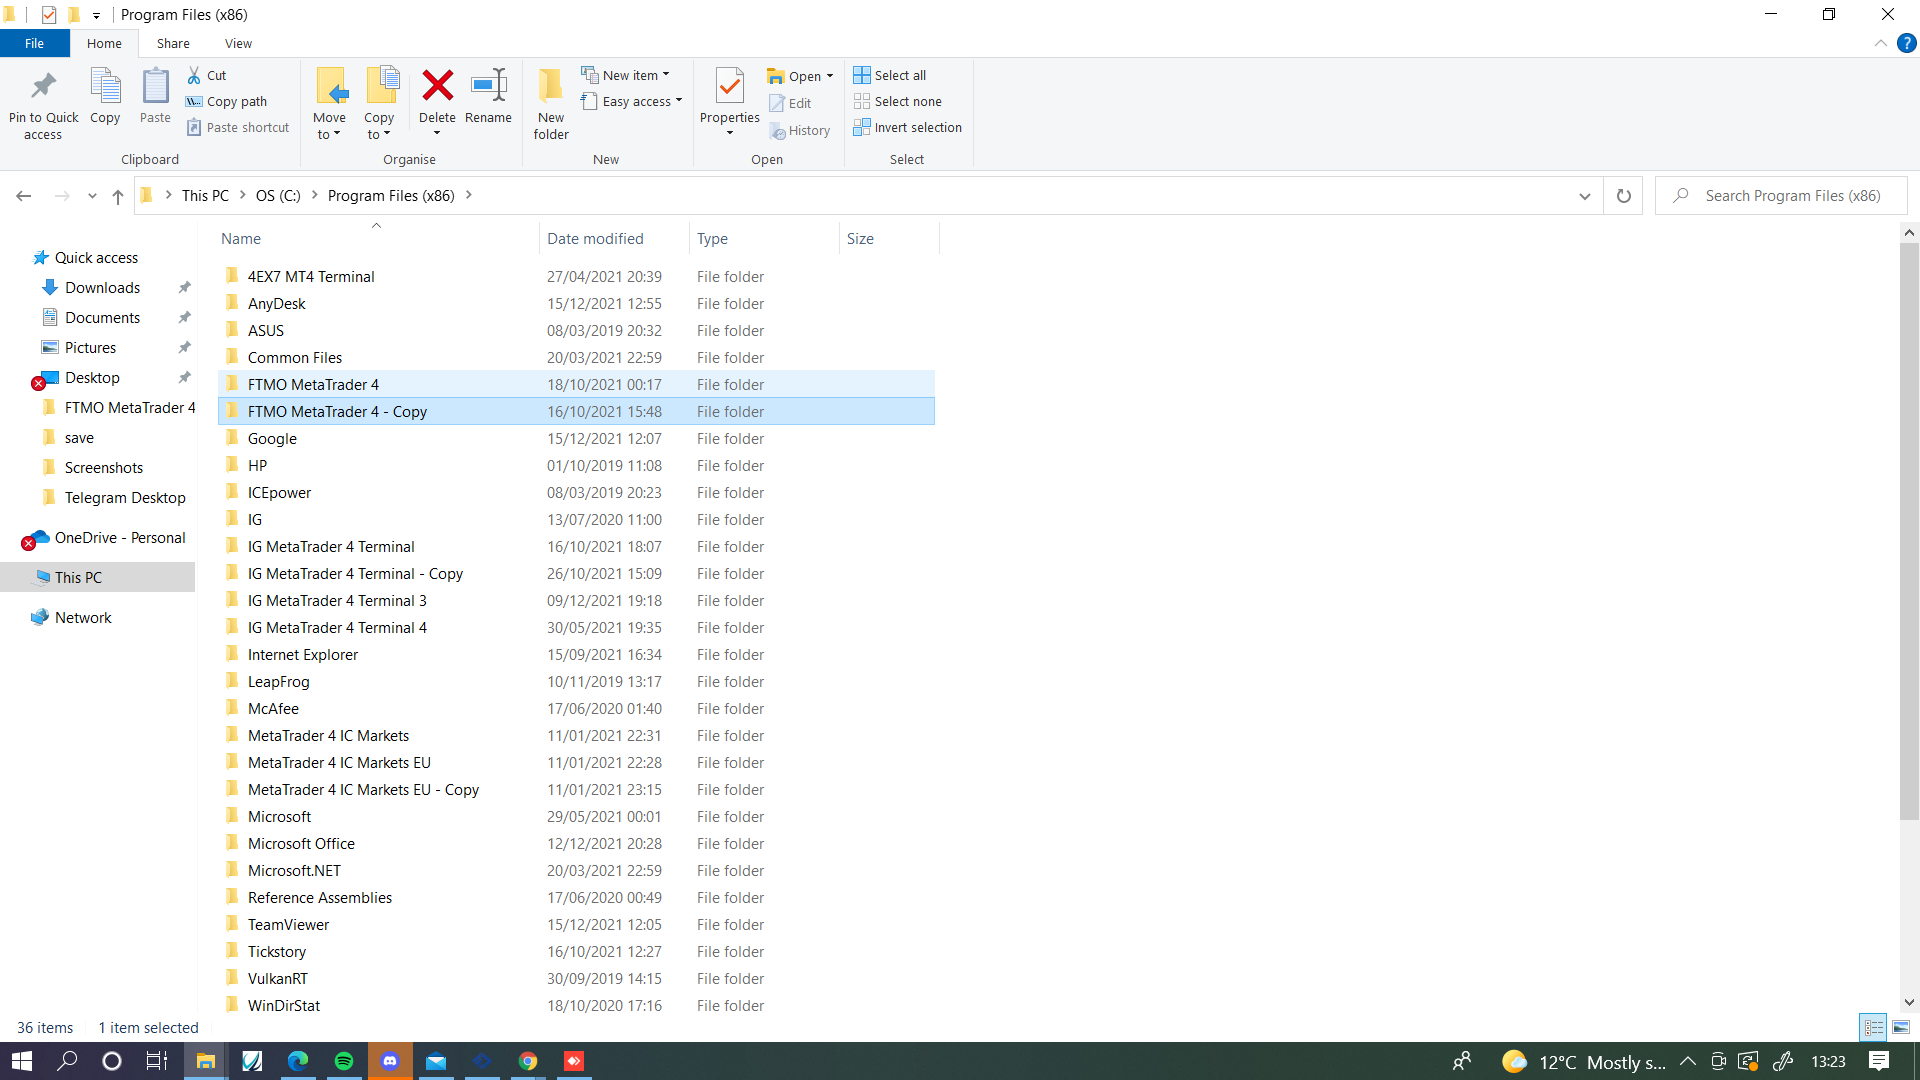Click the Properties icon
1920x1080 pixels.
pos(730,86)
